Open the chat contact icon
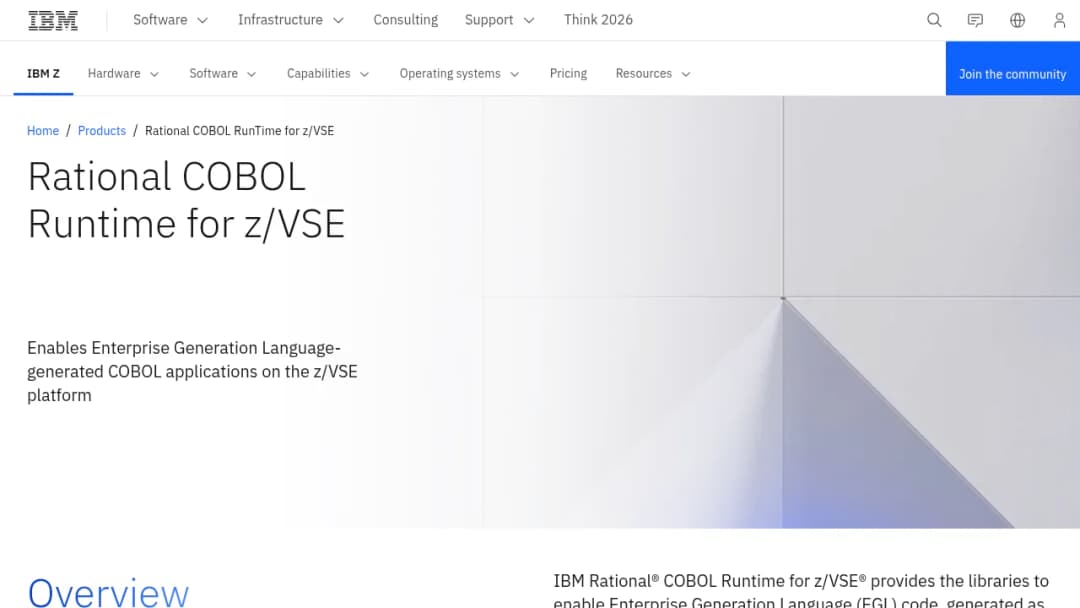 [975, 20]
